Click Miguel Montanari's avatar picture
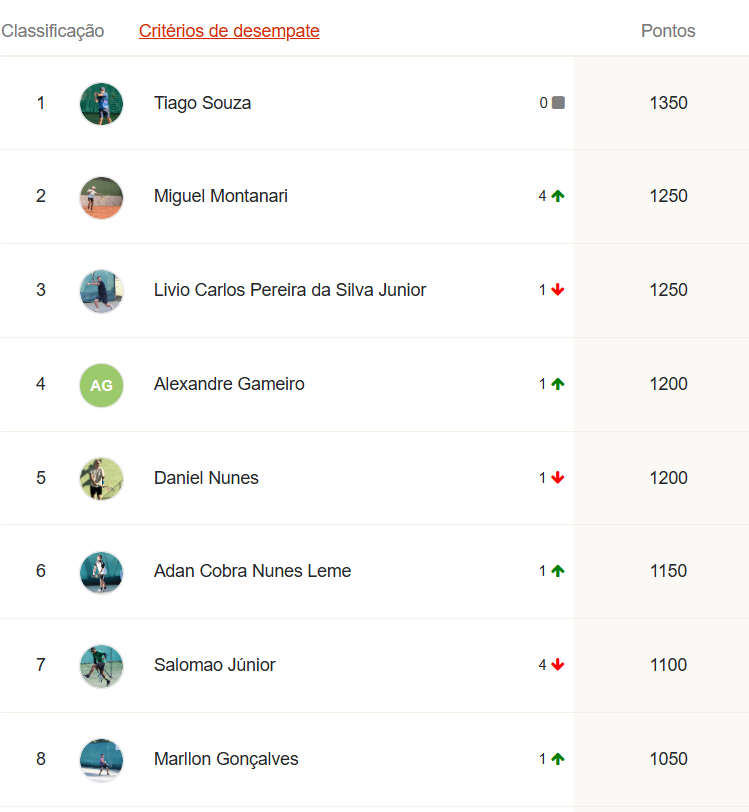The height and width of the screenshot is (812, 749). click(102, 197)
